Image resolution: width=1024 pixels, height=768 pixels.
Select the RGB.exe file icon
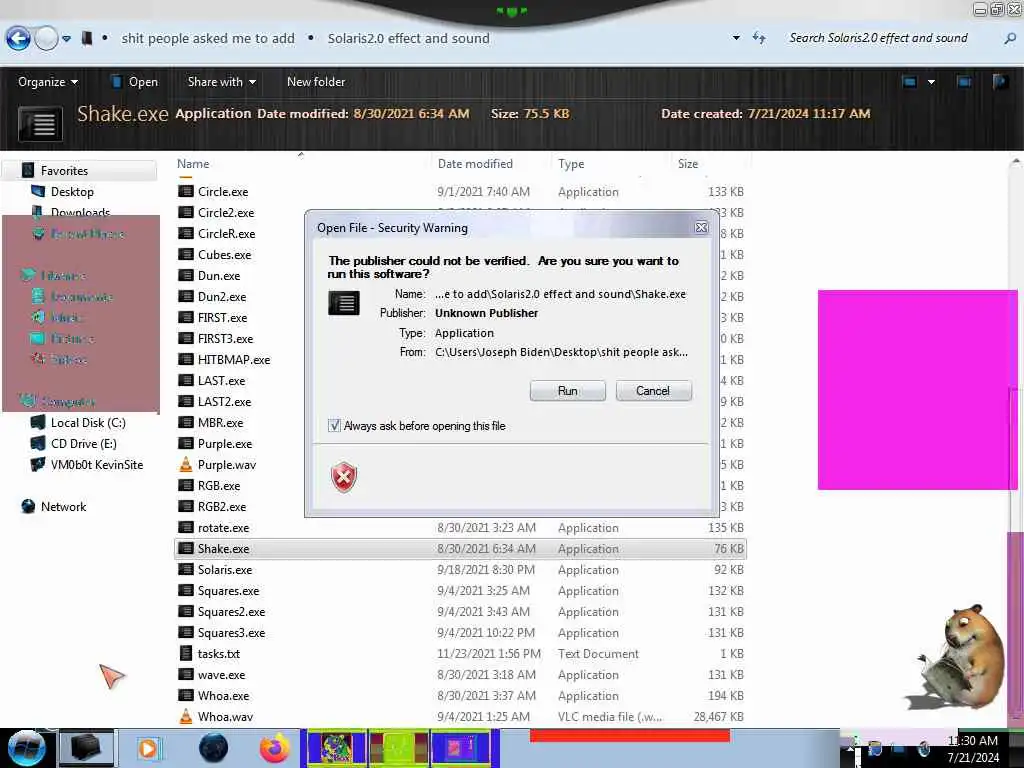185,485
